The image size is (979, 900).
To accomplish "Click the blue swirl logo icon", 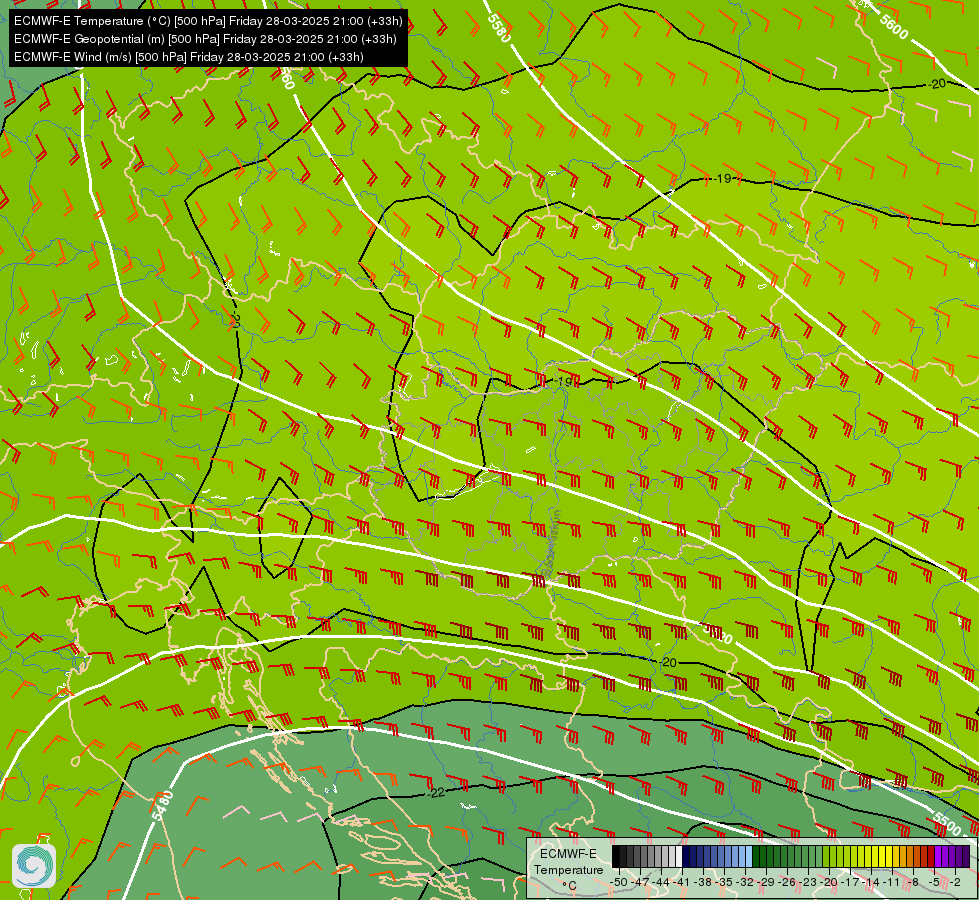I will [x=34, y=866].
